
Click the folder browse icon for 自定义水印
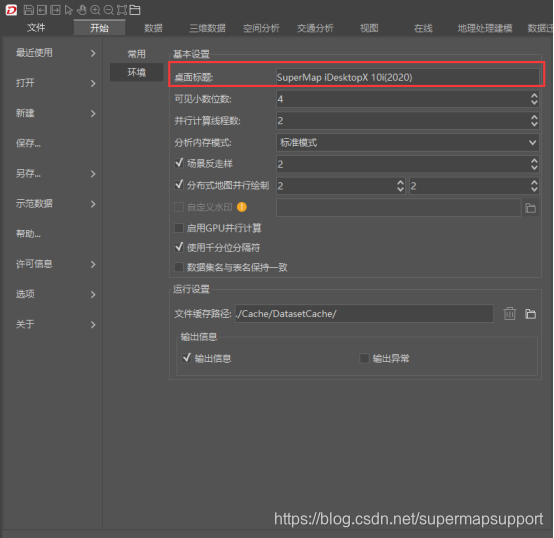click(x=530, y=208)
